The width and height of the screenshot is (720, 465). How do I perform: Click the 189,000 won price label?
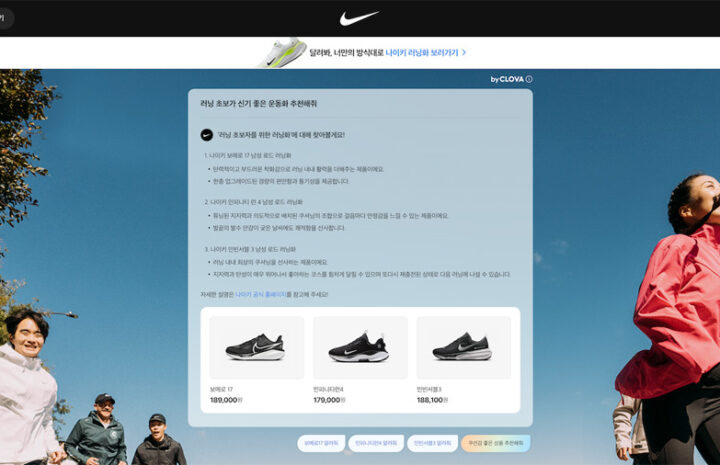click(226, 400)
